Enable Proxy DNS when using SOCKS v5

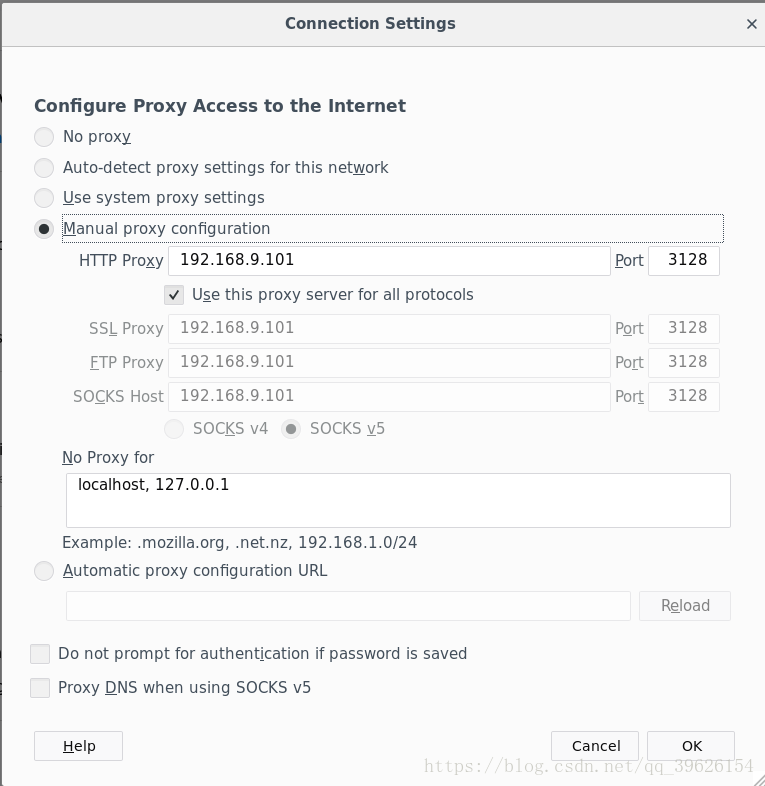pyautogui.click(x=40, y=688)
